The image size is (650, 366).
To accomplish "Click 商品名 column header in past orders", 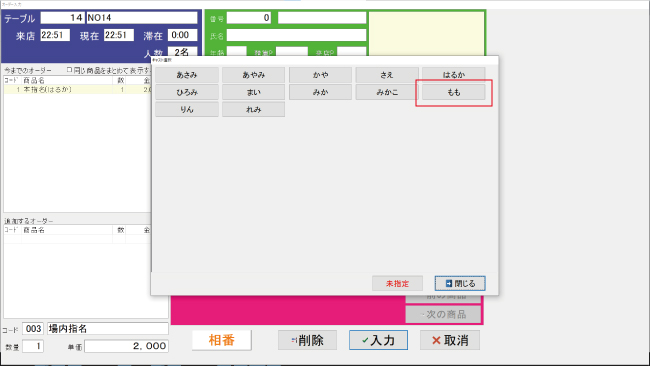I will (67, 80).
